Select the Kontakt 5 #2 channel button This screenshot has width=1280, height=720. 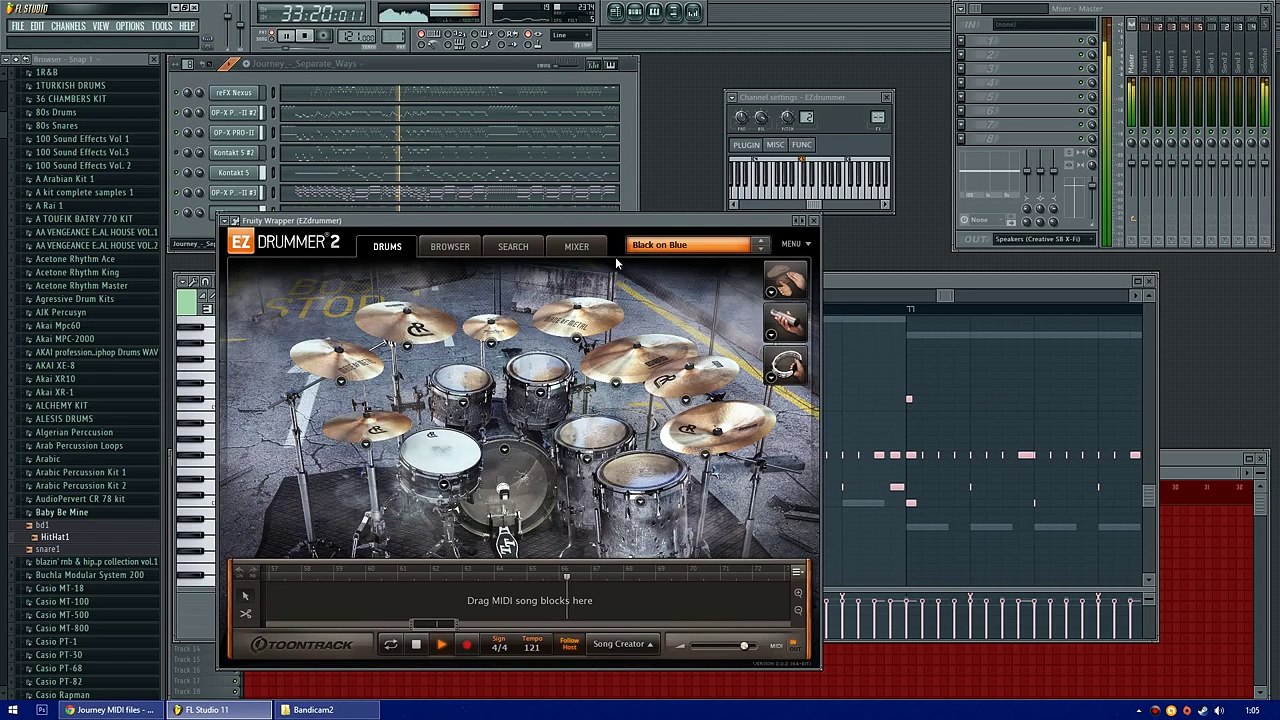point(234,153)
